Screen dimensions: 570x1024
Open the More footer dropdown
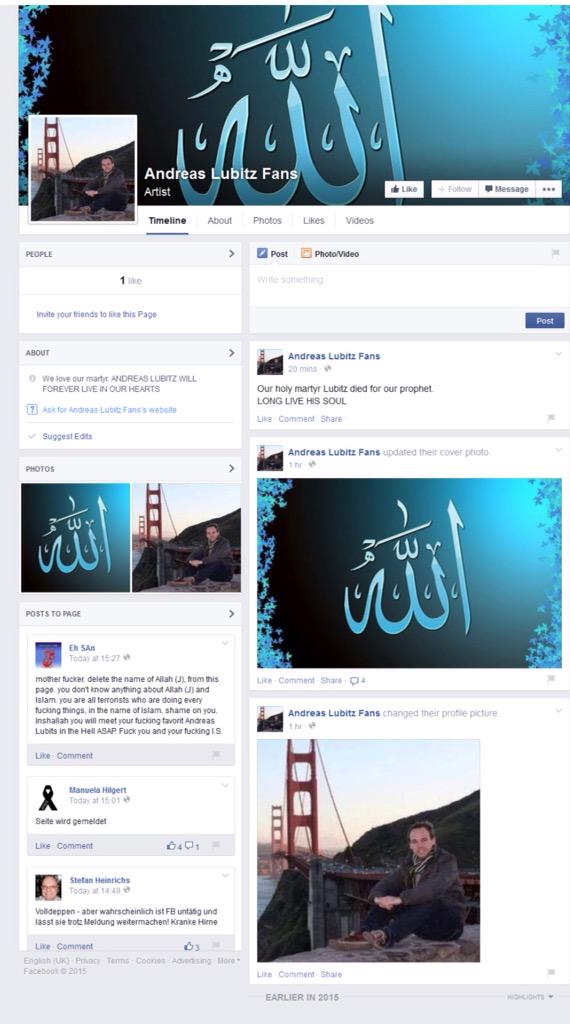pos(229,961)
